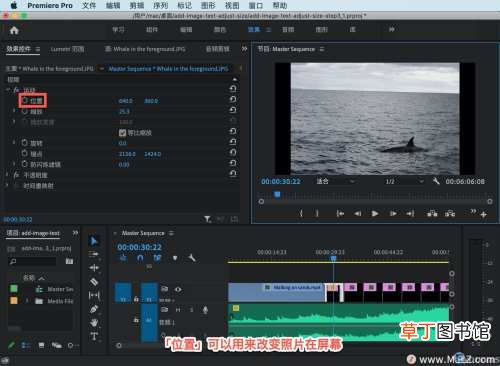This screenshot has height=366, width=500.
Task: Toggle Scale animation stopwatch
Action: click(25, 111)
